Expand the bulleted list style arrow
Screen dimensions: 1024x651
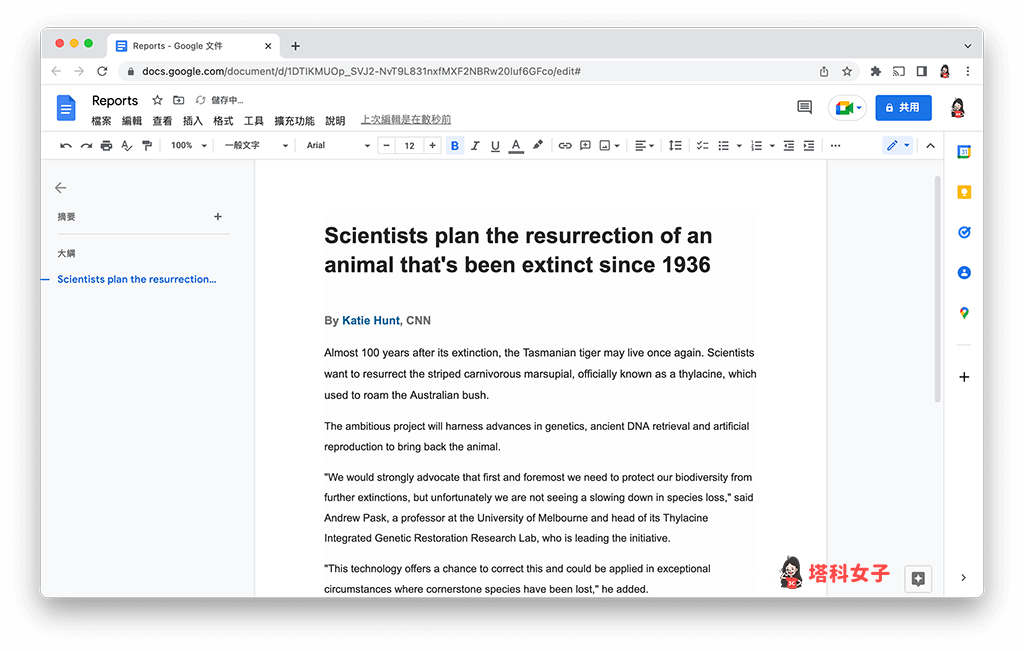739,146
